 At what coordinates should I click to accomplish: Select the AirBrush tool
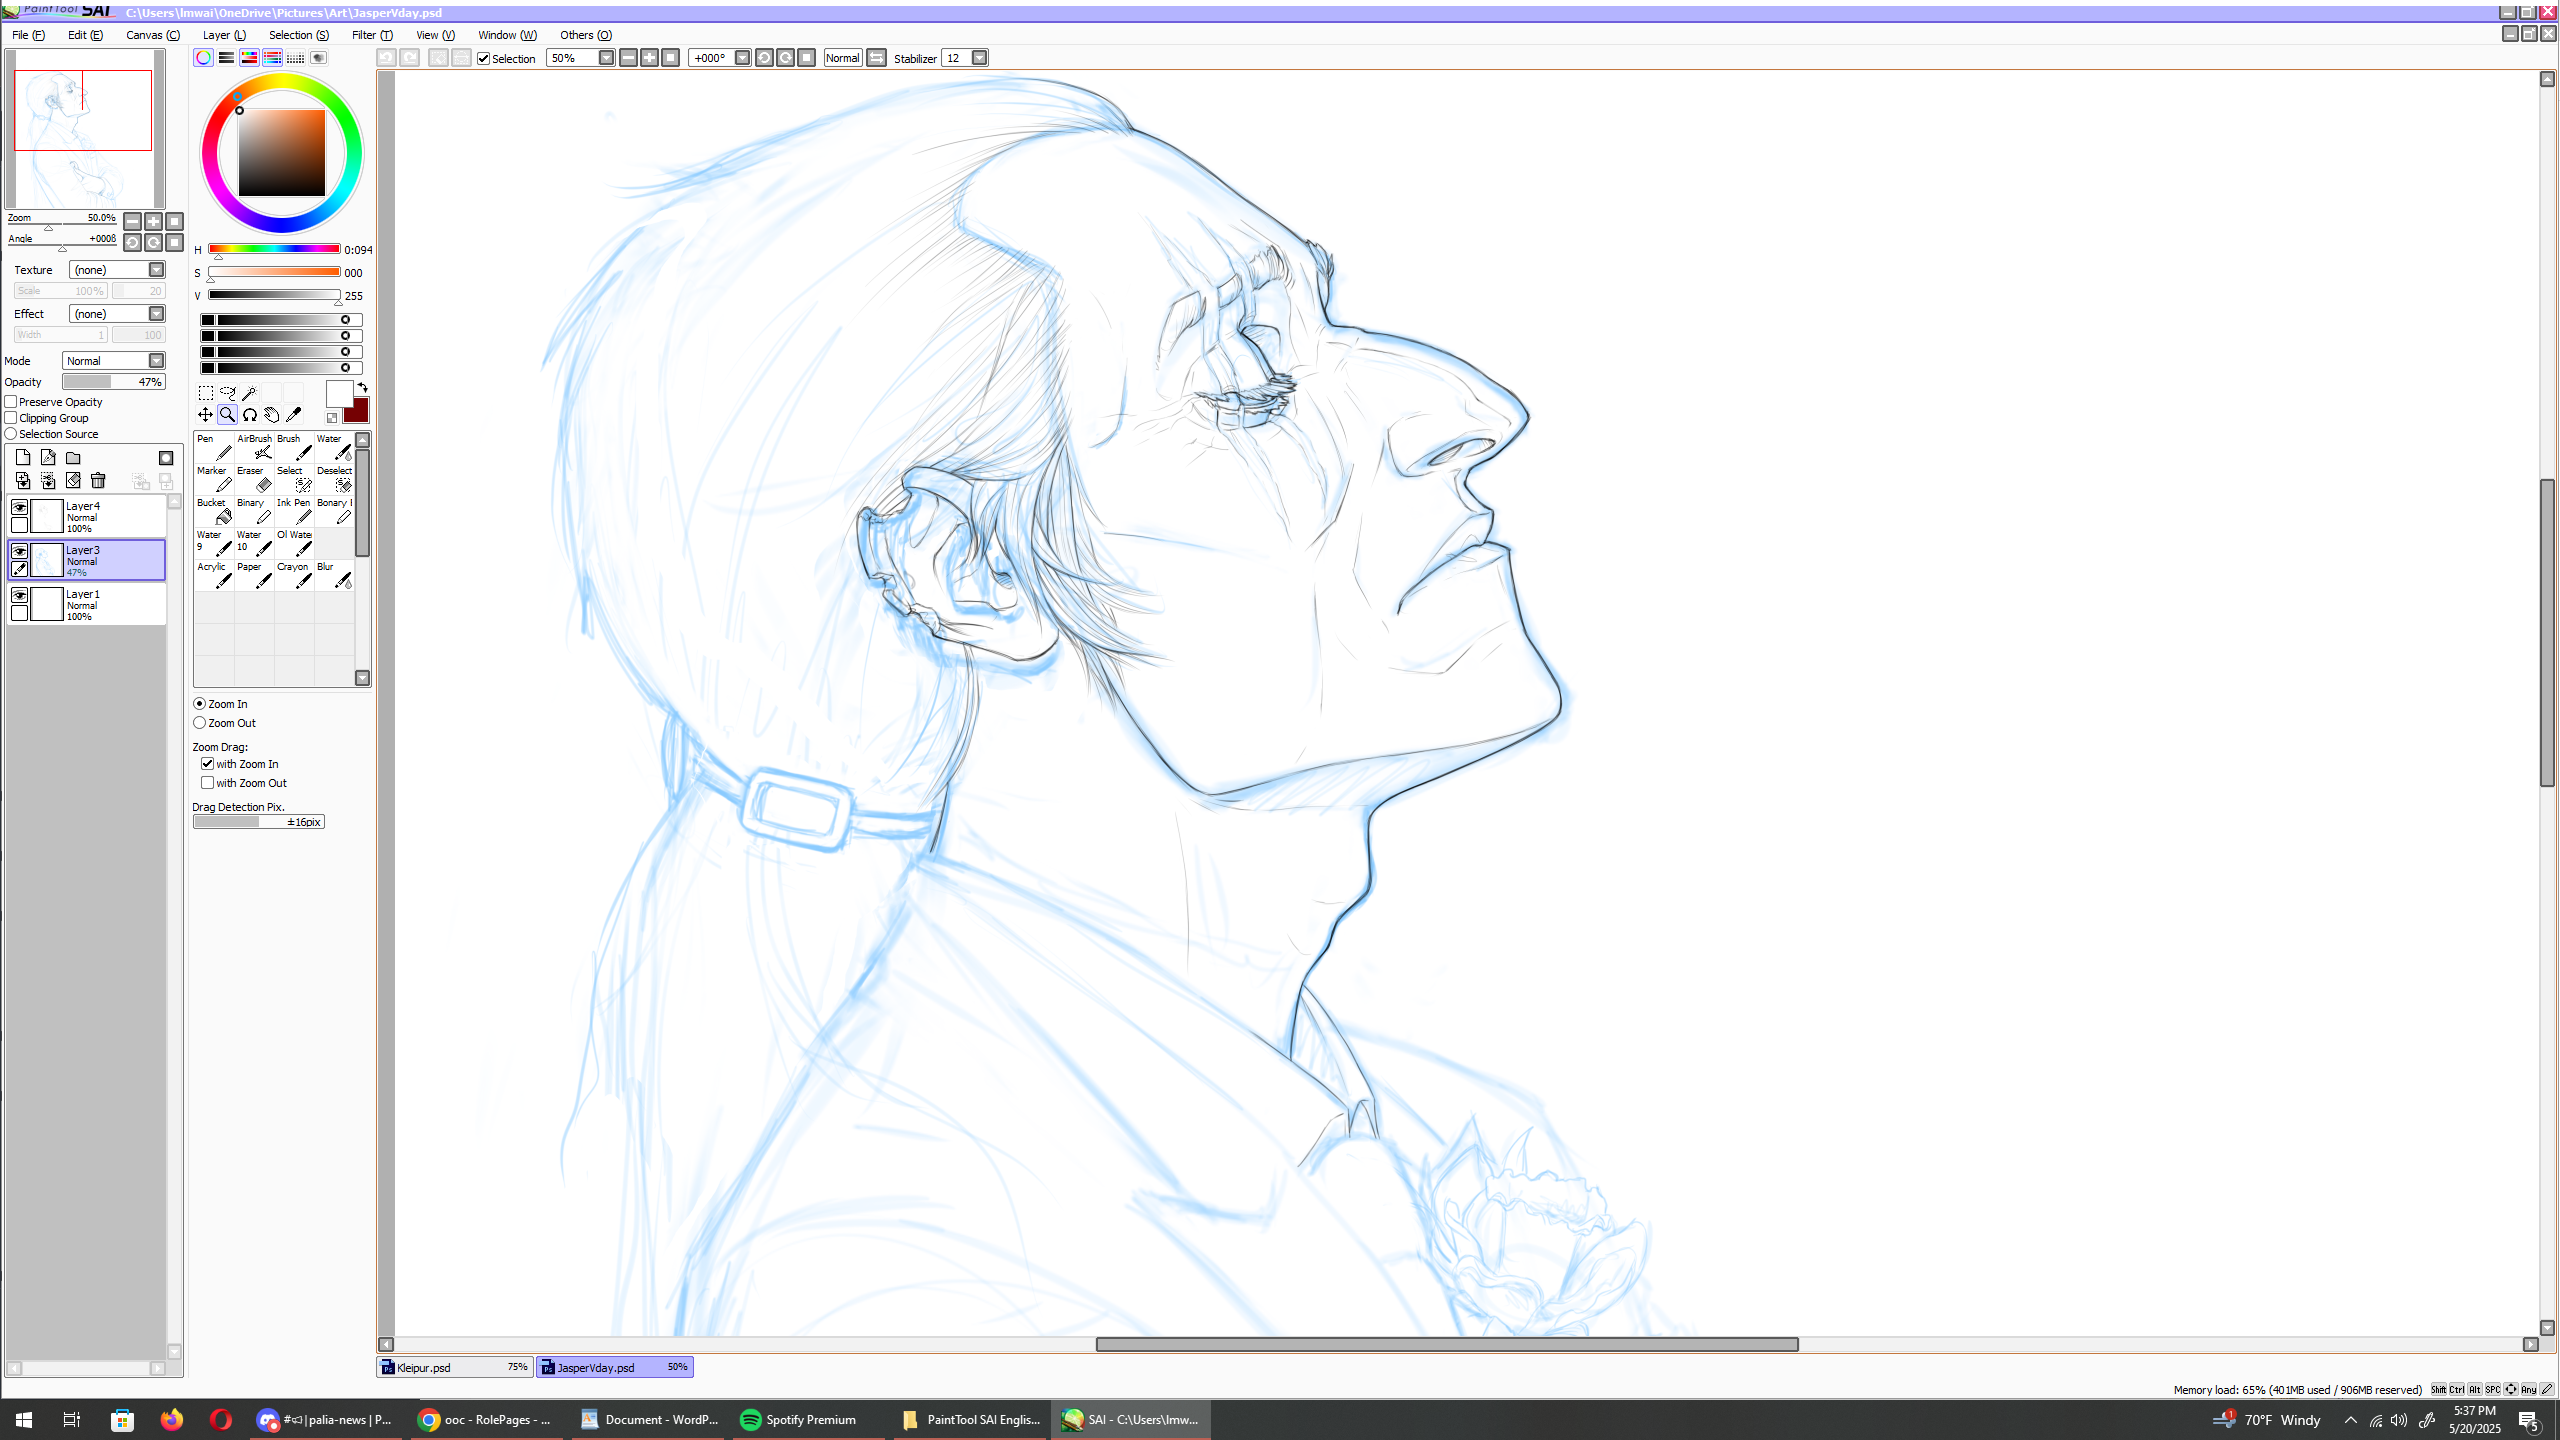coord(254,447)
